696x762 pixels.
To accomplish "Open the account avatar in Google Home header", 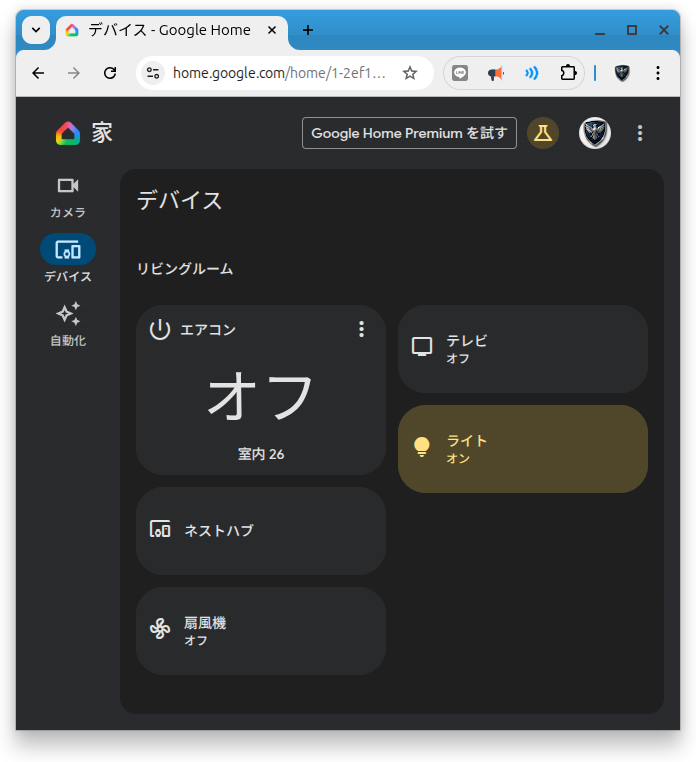I will 595,133.
